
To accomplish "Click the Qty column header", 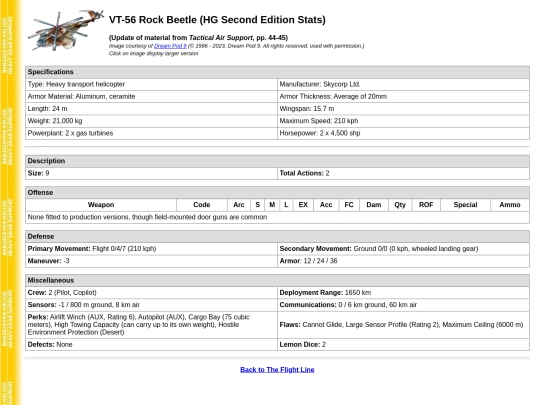I will tap(400, 205).
